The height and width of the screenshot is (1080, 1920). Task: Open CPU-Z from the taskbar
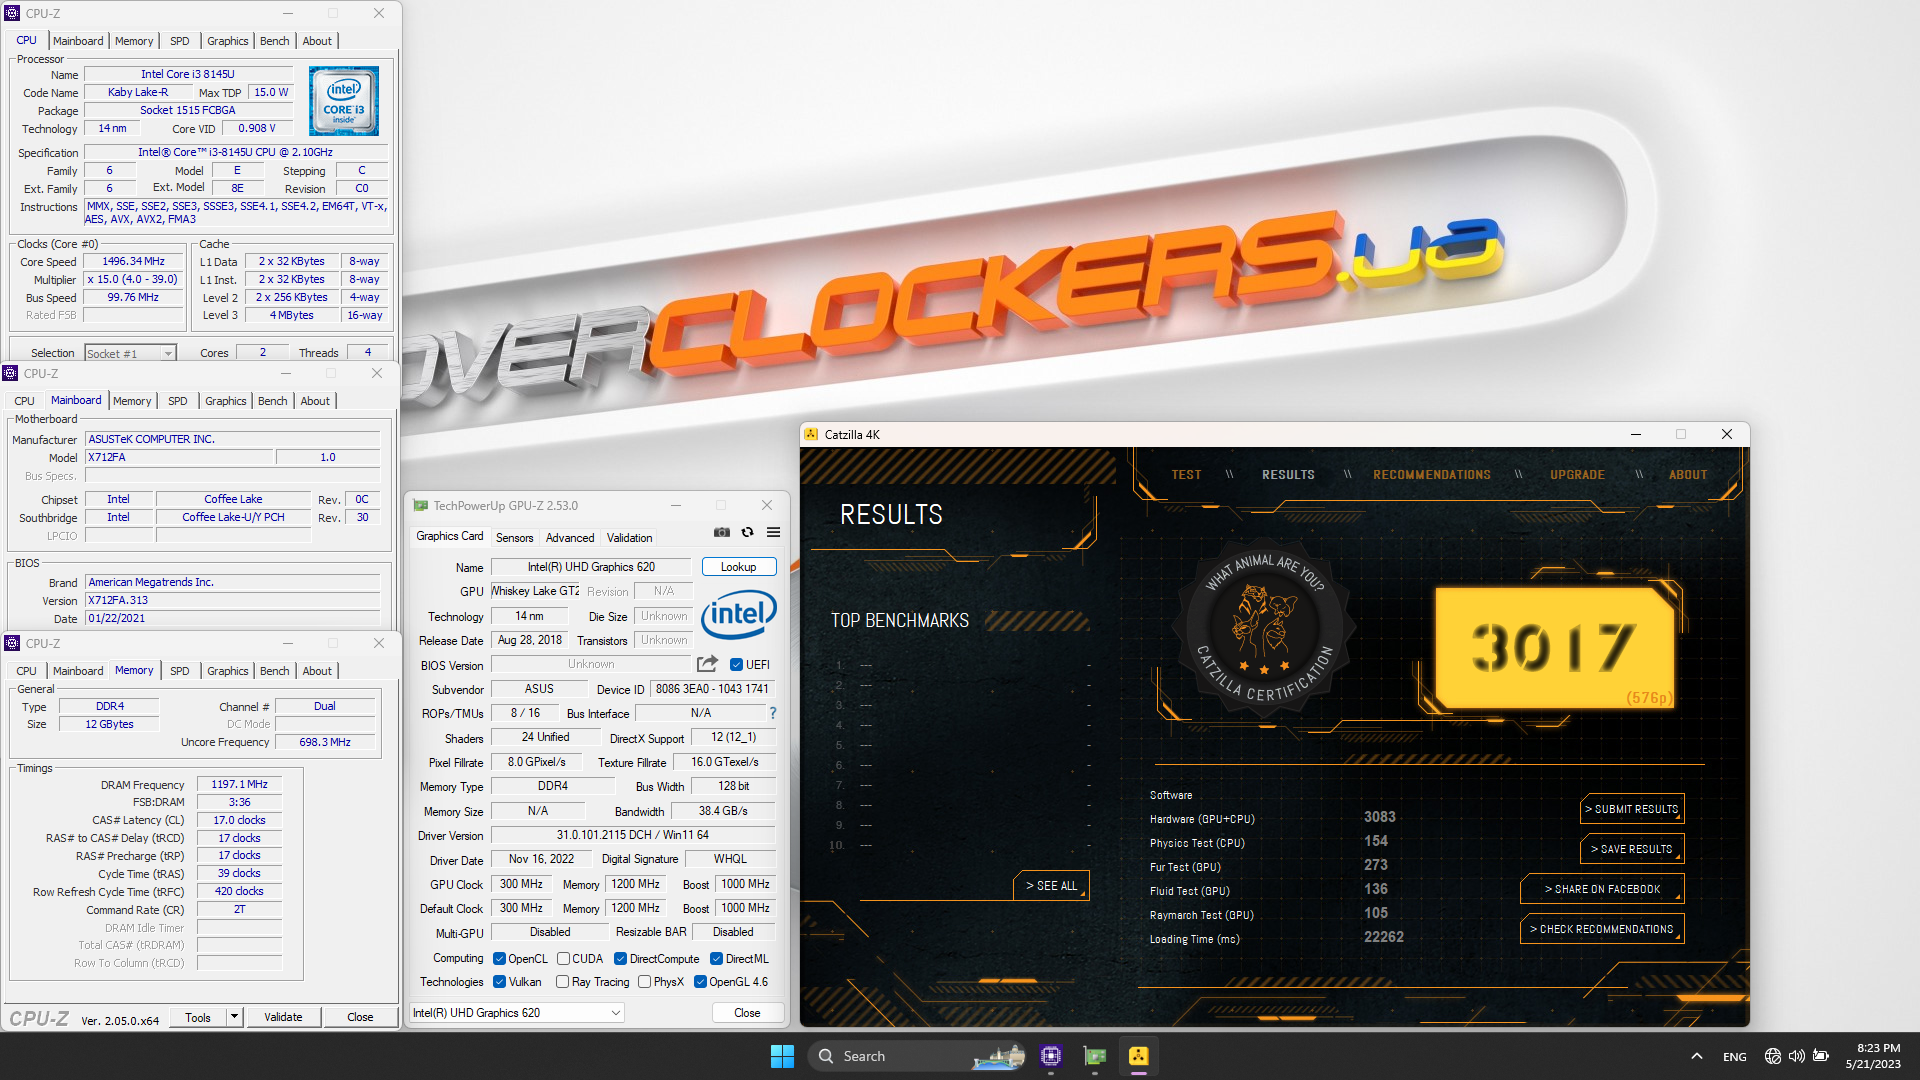click(1050, 1056)
